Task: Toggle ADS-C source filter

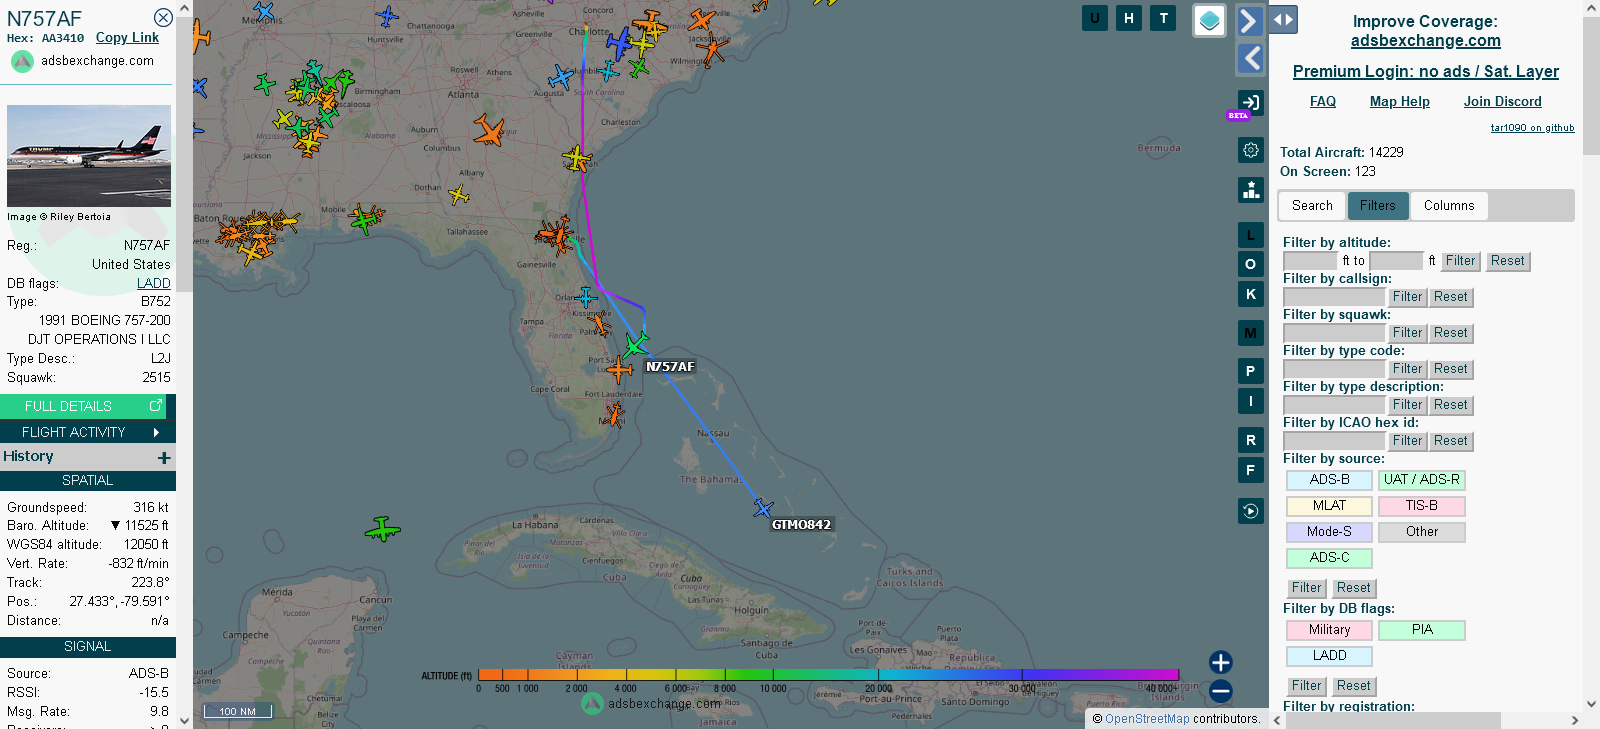Action: click(x=1329, y=558)
